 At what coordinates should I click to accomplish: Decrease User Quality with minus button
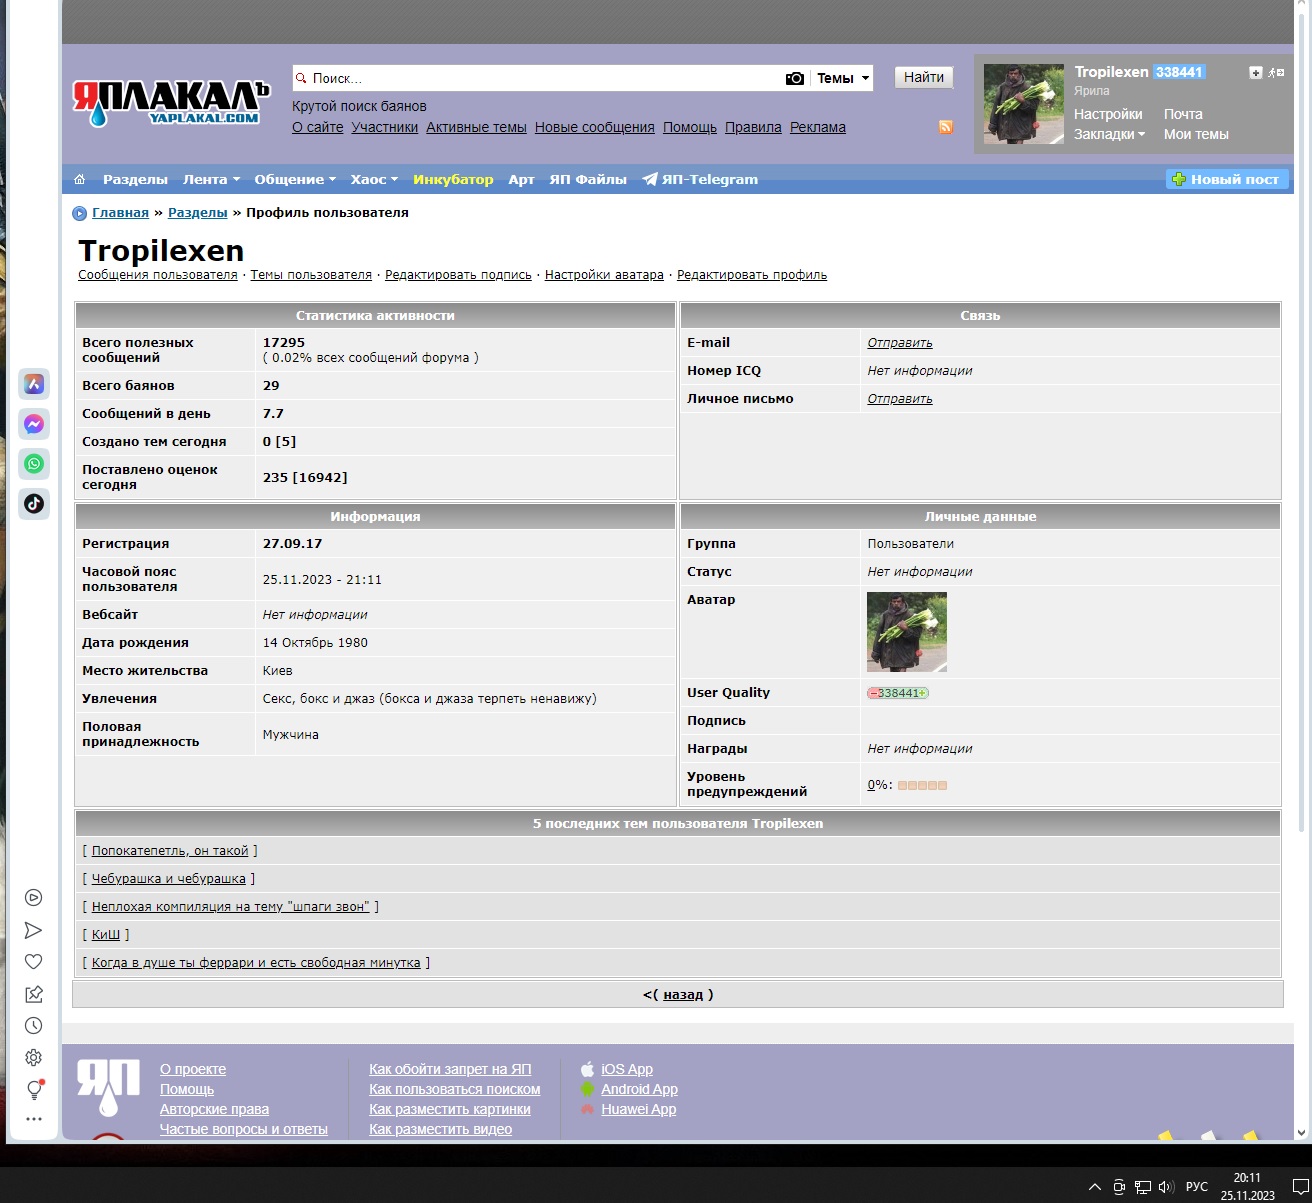click(873, 693)
